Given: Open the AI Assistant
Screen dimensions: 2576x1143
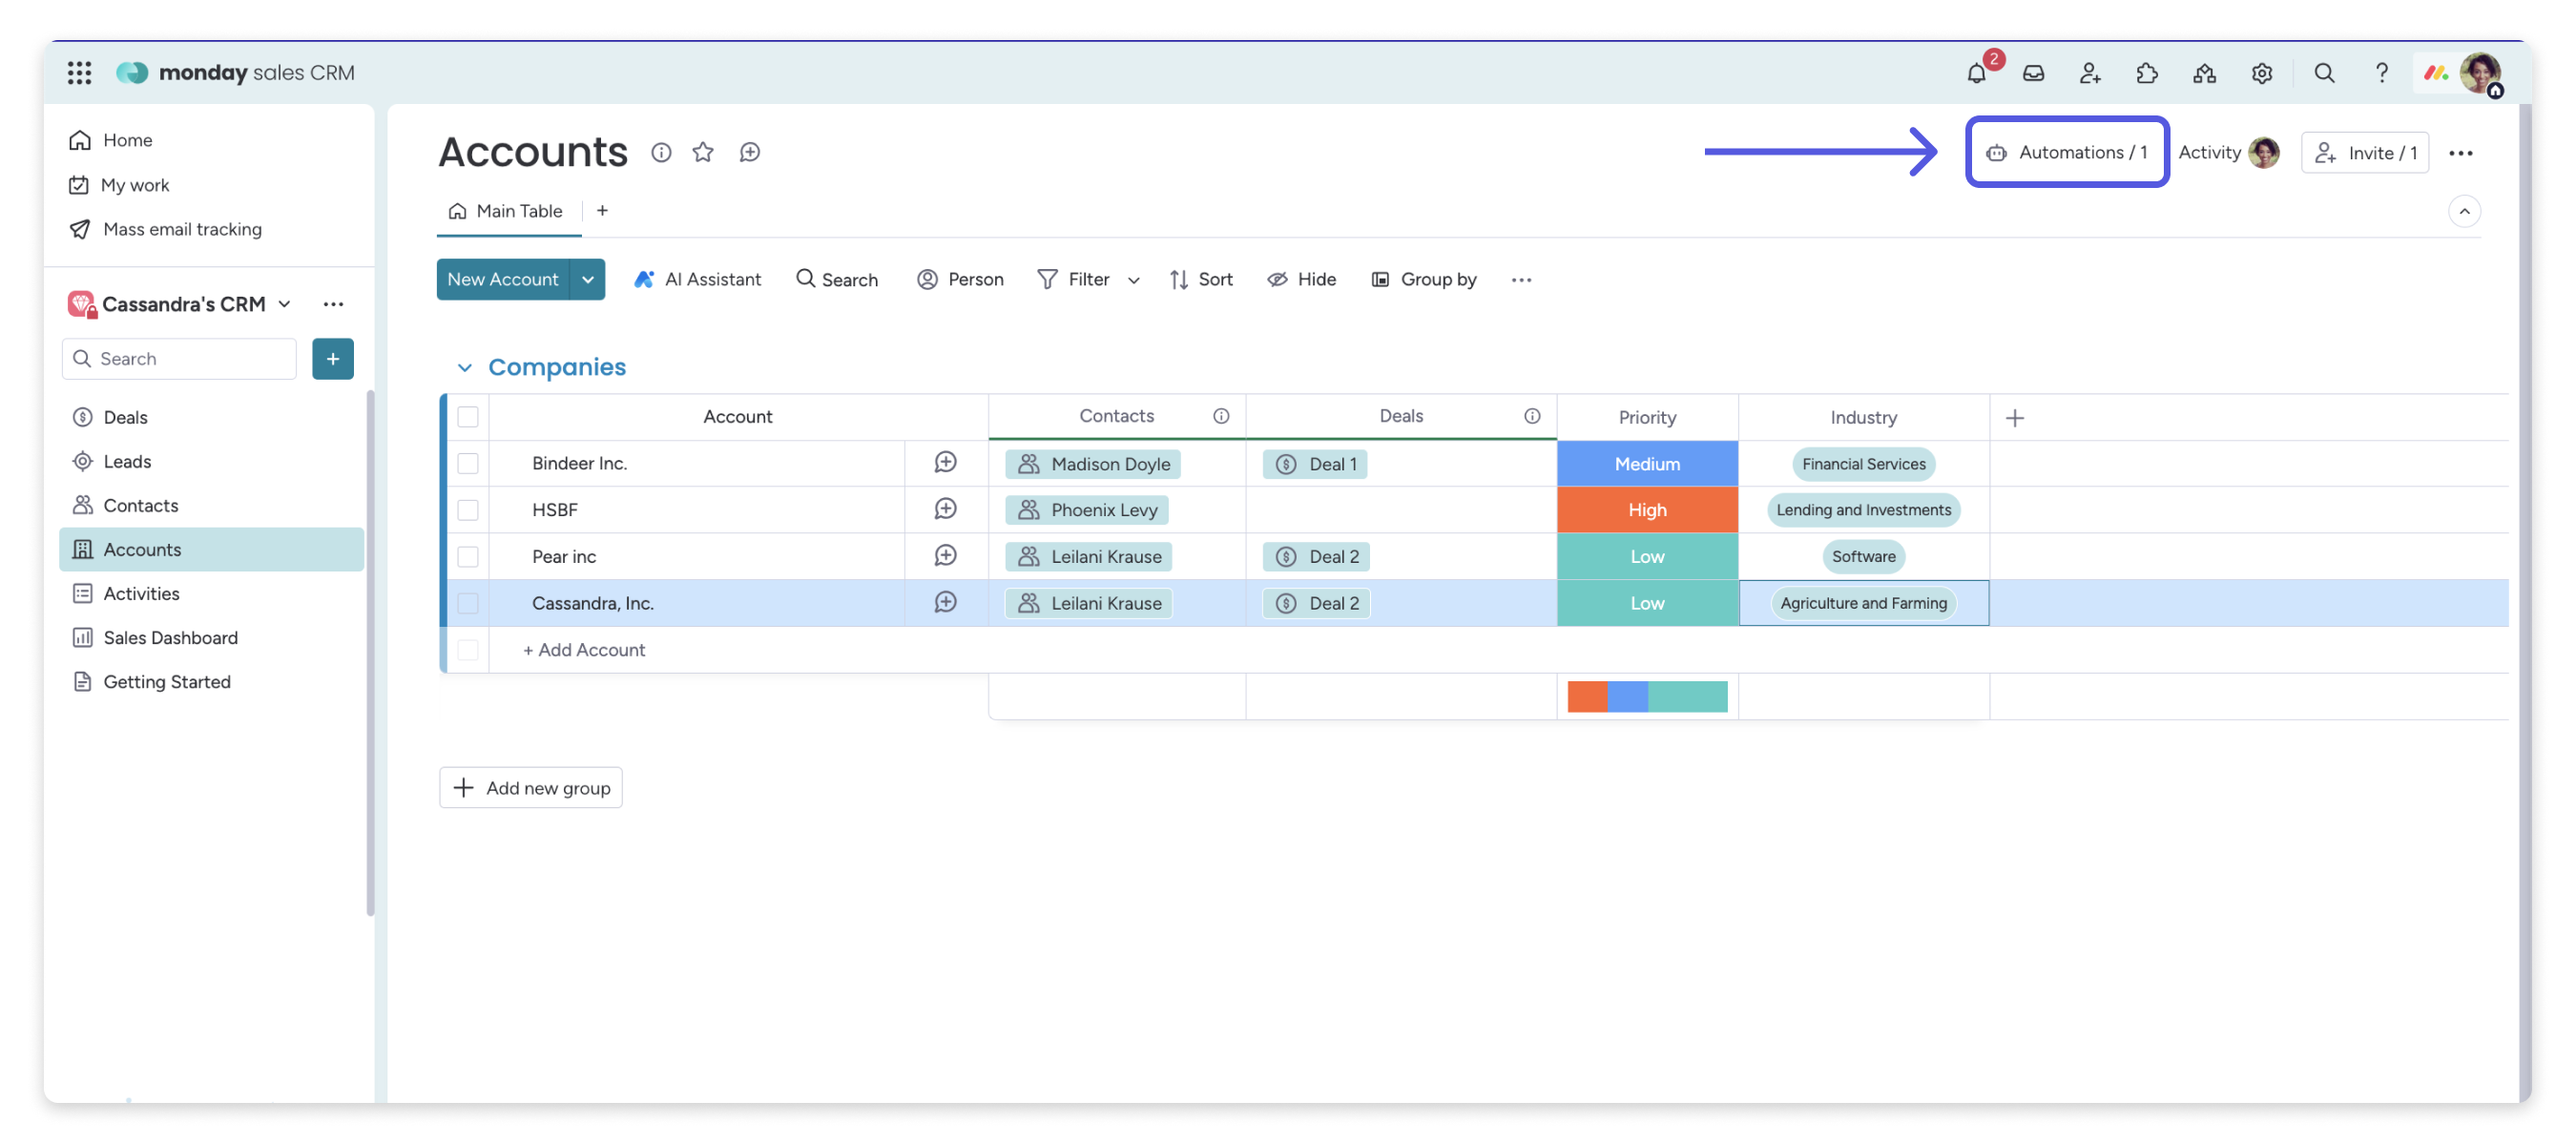Looking at the screenshot, I should pyautogui.click(x=697, y=280).
